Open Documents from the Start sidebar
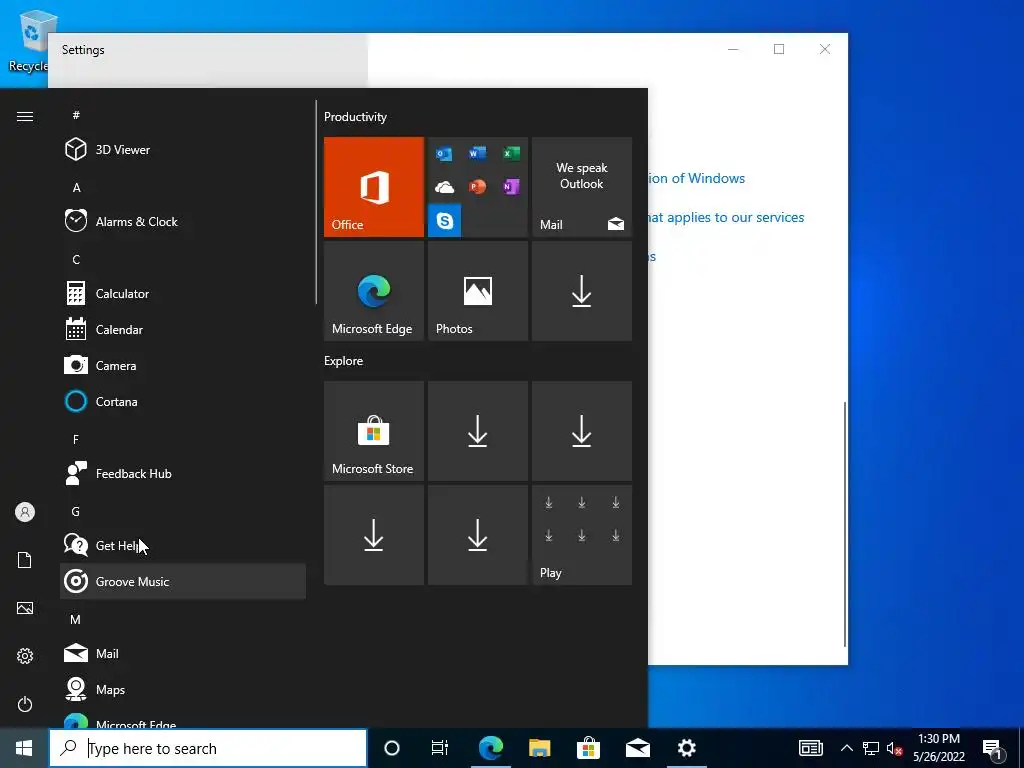This screenshot has width=1024, height=768. [25, 560]
